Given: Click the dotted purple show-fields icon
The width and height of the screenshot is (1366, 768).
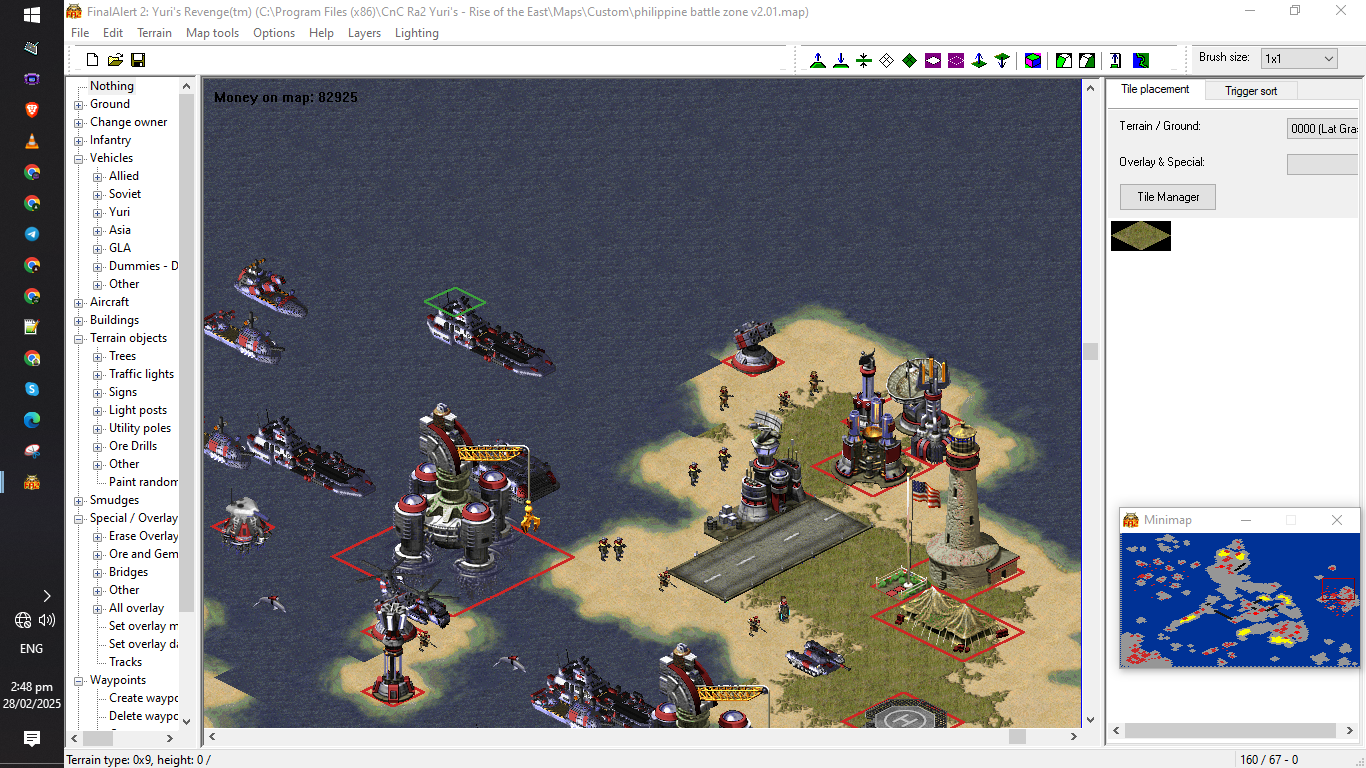Looking at the screenshot, I should (956, 60).
